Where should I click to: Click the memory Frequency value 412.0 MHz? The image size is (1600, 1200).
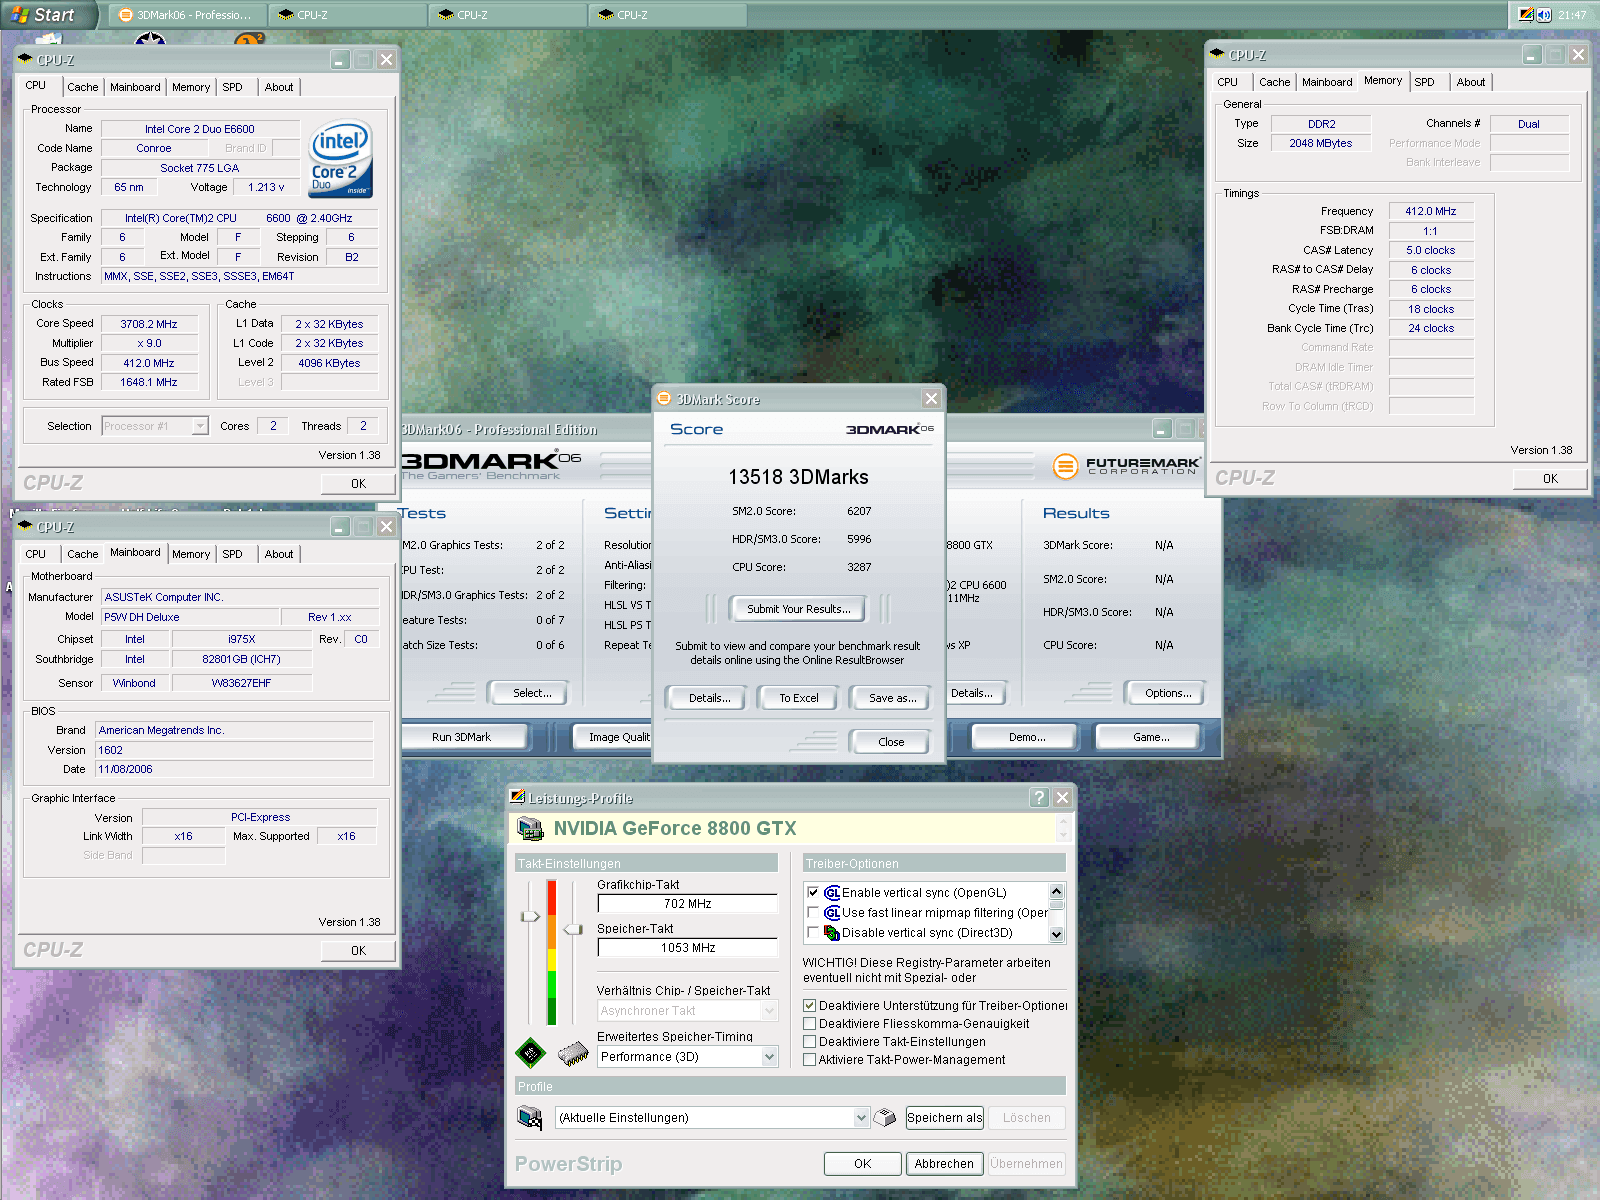pos(1431,212)
